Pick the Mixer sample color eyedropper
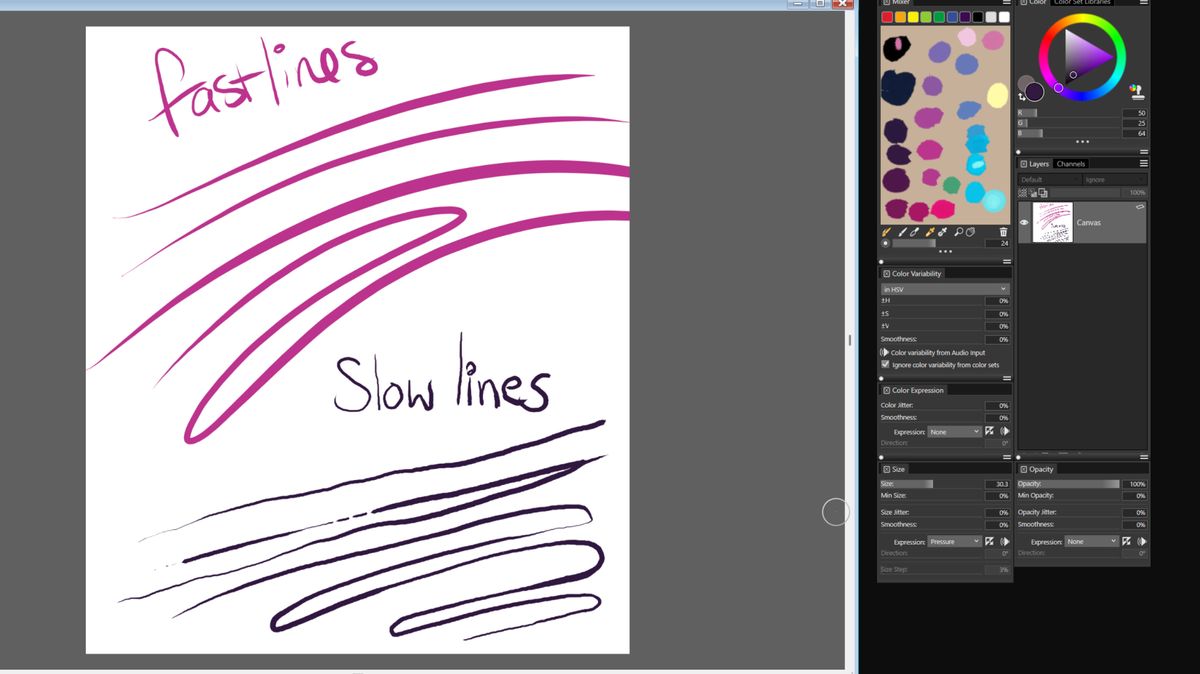The height and width of the screenshot is (674, 1200). click(928, 231)
